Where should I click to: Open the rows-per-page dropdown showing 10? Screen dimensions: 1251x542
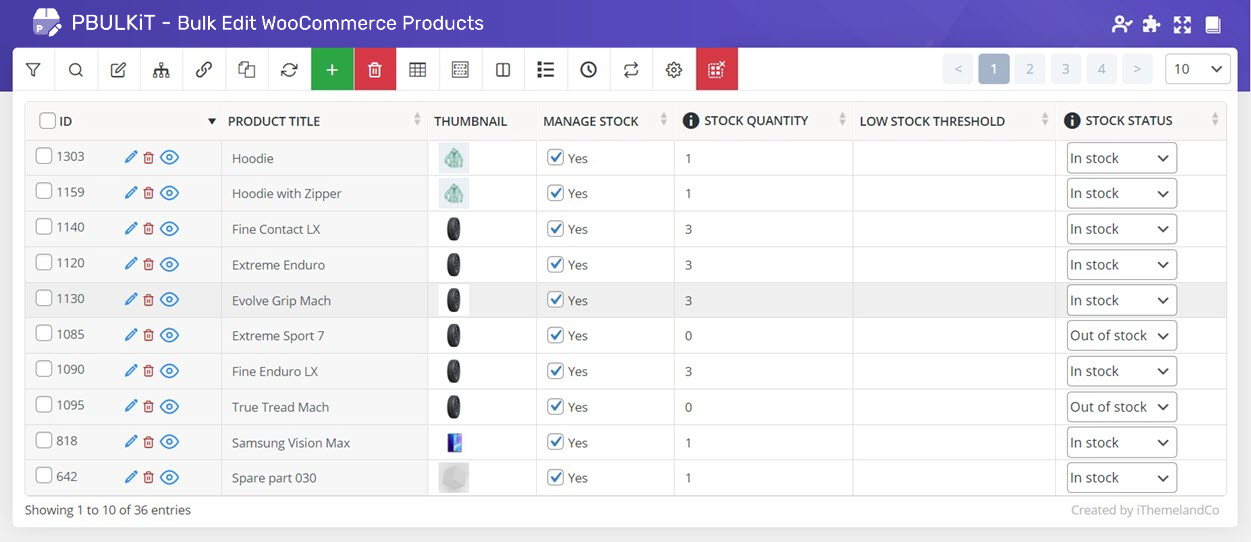click(1197, 69)
